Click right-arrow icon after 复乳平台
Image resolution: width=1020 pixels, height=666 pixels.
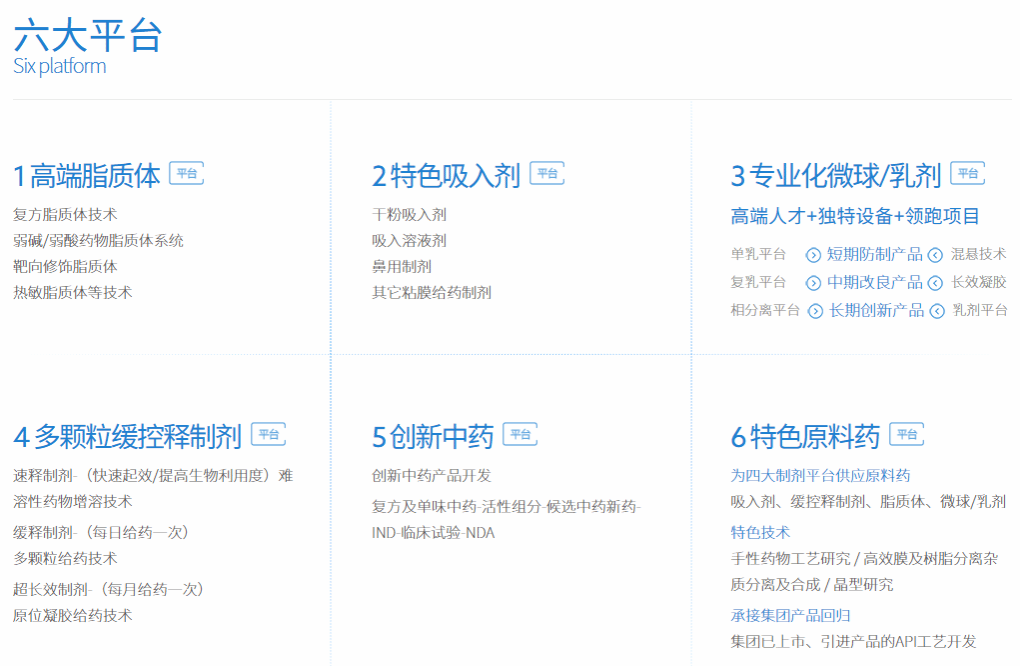tap(813, 283)
